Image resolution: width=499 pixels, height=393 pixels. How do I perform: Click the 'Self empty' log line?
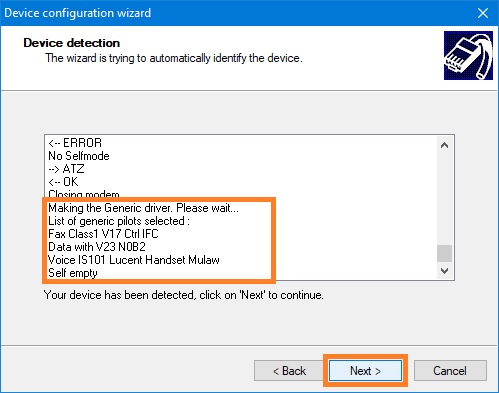pos(73,273)
